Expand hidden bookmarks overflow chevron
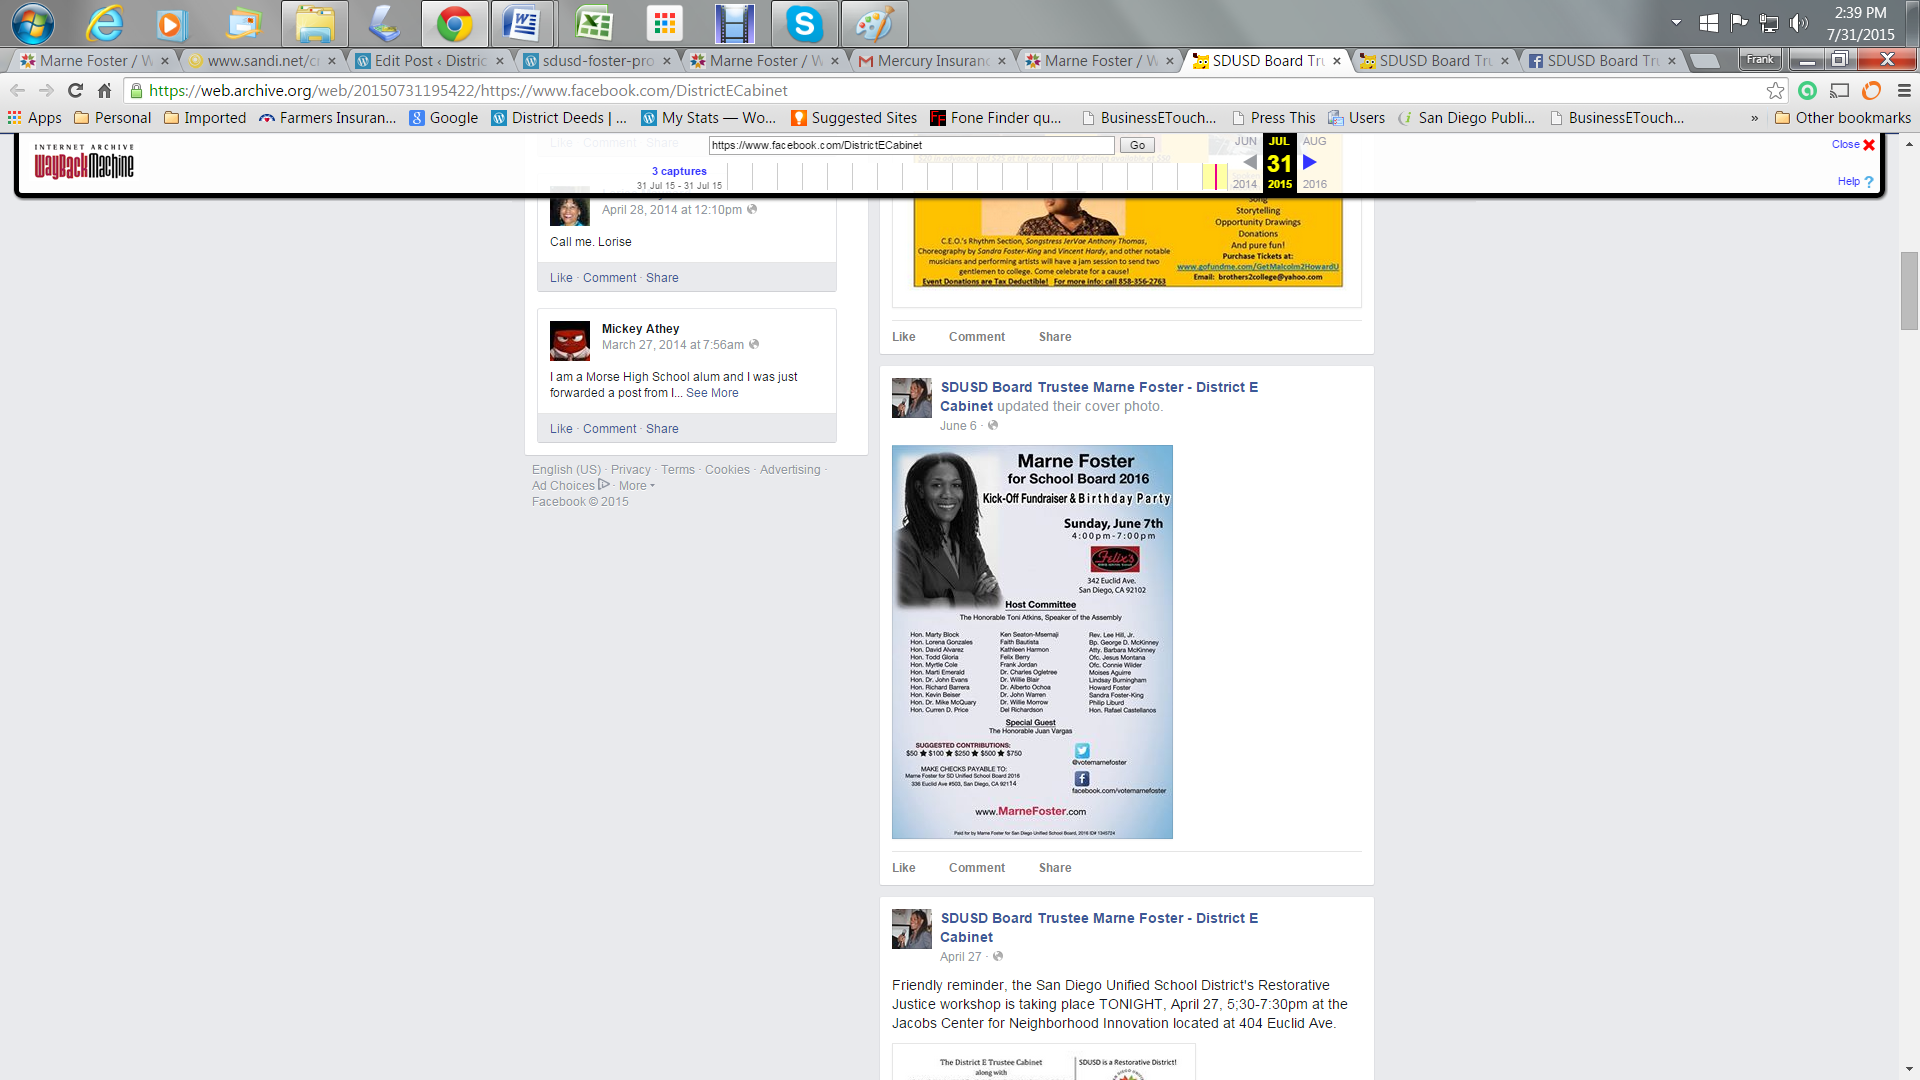Viewport: 1920px width, 1080px height. (1754, 118)
